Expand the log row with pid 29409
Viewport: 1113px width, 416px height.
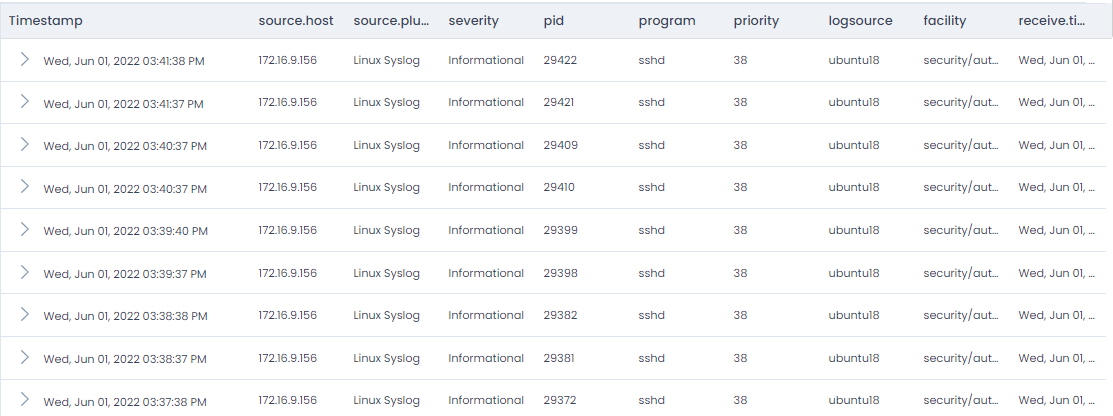pyautogui.click(x=25, y=145)
